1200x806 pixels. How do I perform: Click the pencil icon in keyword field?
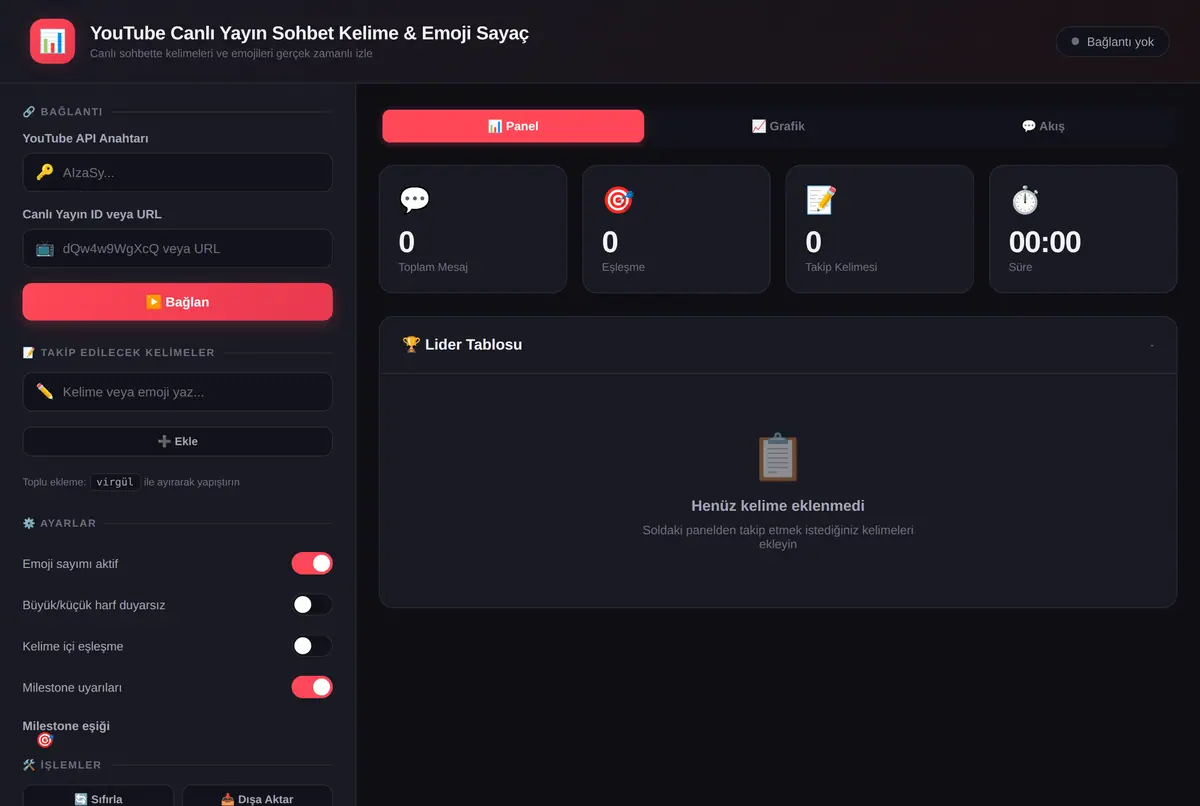click(x=44, y=392)
